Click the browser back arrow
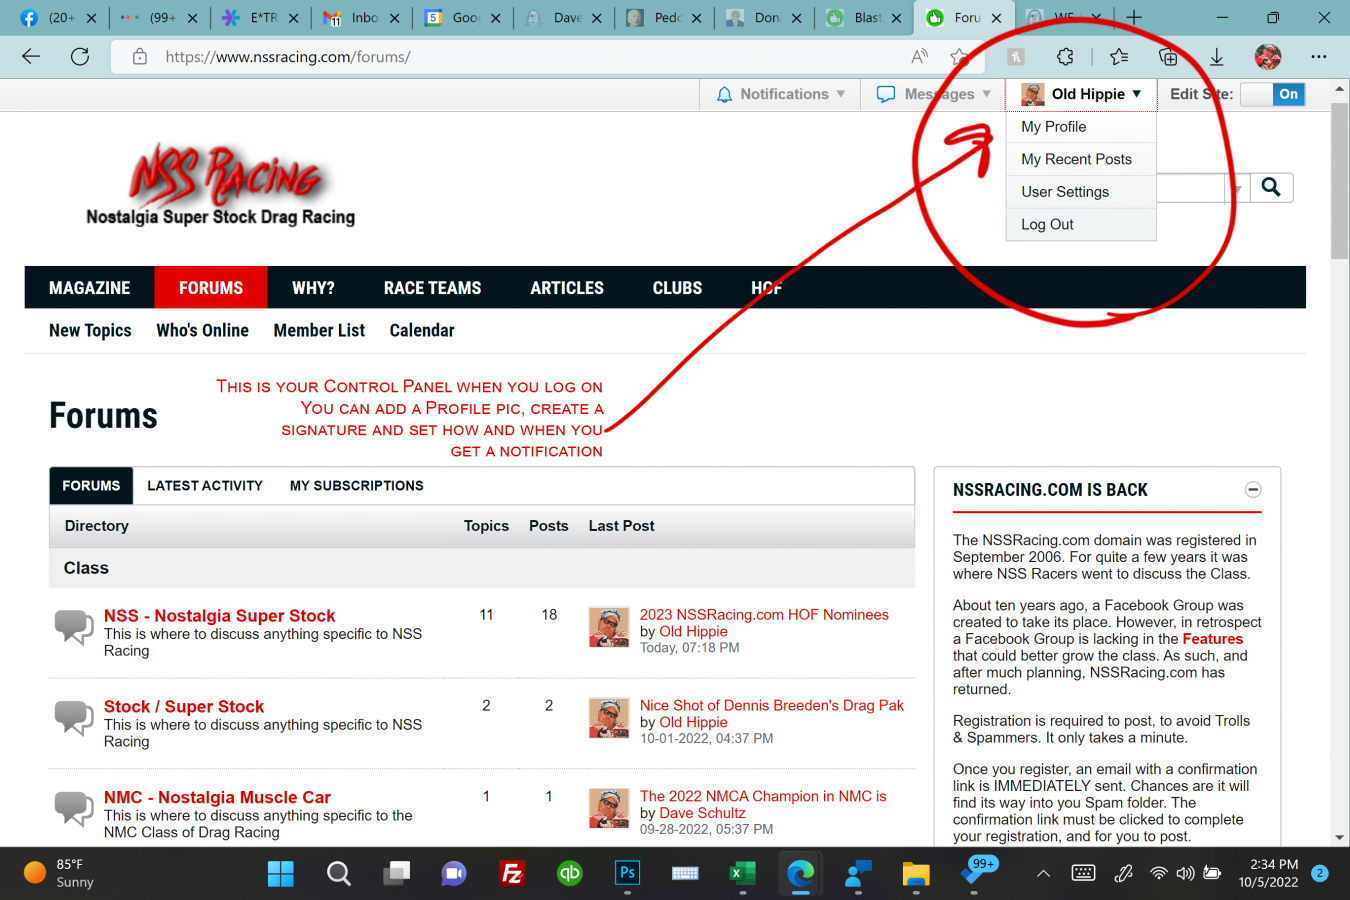Image resolution: width=1350 pixels, height=900 pixels. (31, 57)
